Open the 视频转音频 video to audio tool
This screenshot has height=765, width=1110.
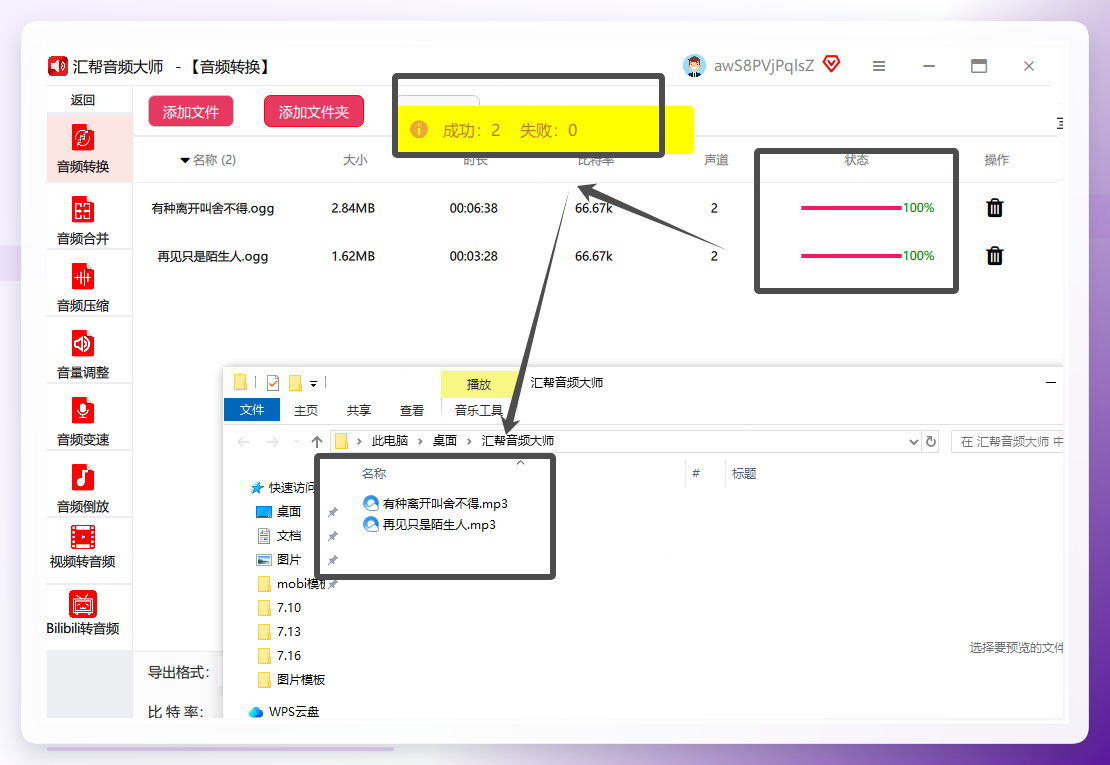pos(83,547)
